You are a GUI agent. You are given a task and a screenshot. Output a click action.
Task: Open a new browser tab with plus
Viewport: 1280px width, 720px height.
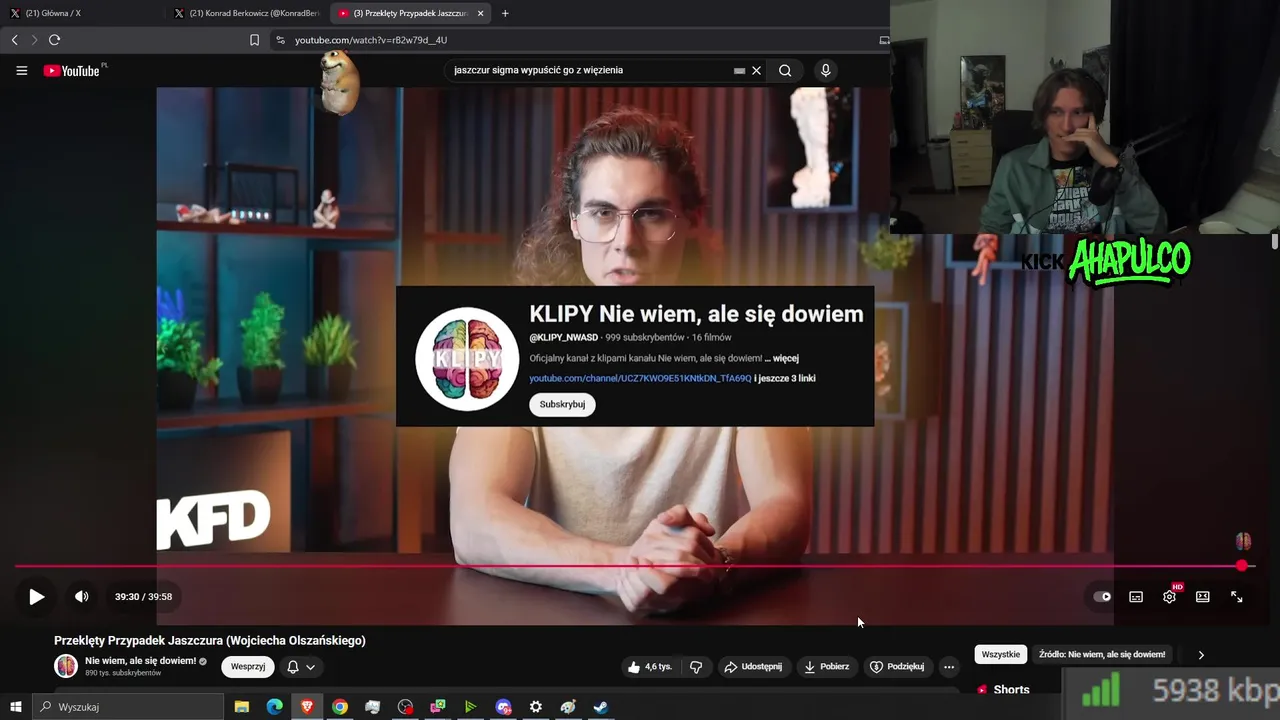pos(505,13)
